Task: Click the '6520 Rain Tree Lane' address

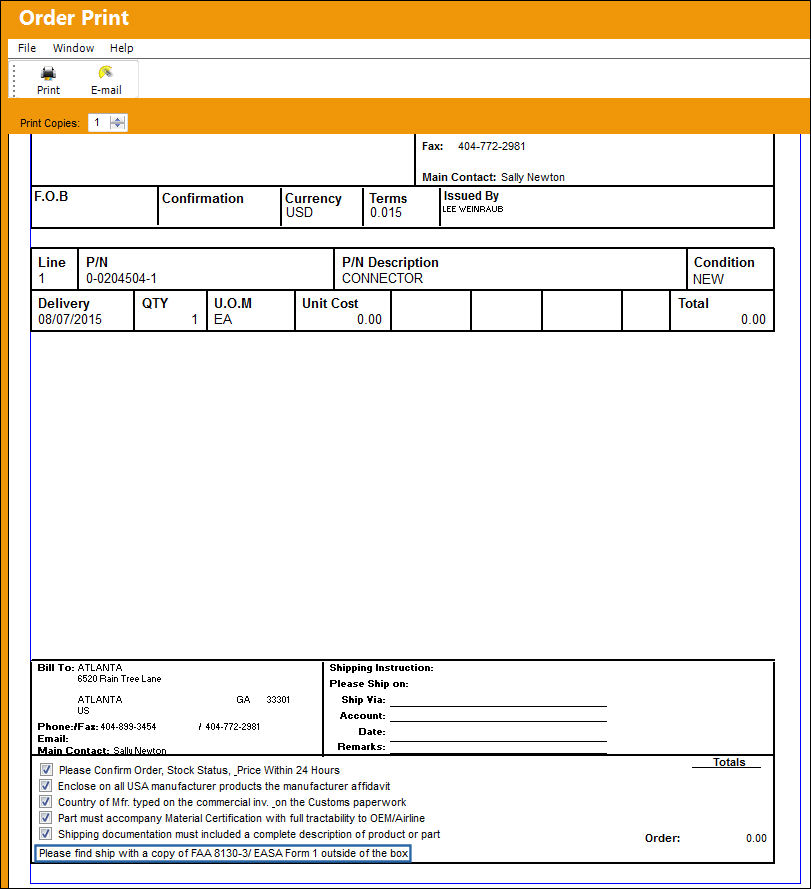Action: pyautogui.click(x=119, y=679)
